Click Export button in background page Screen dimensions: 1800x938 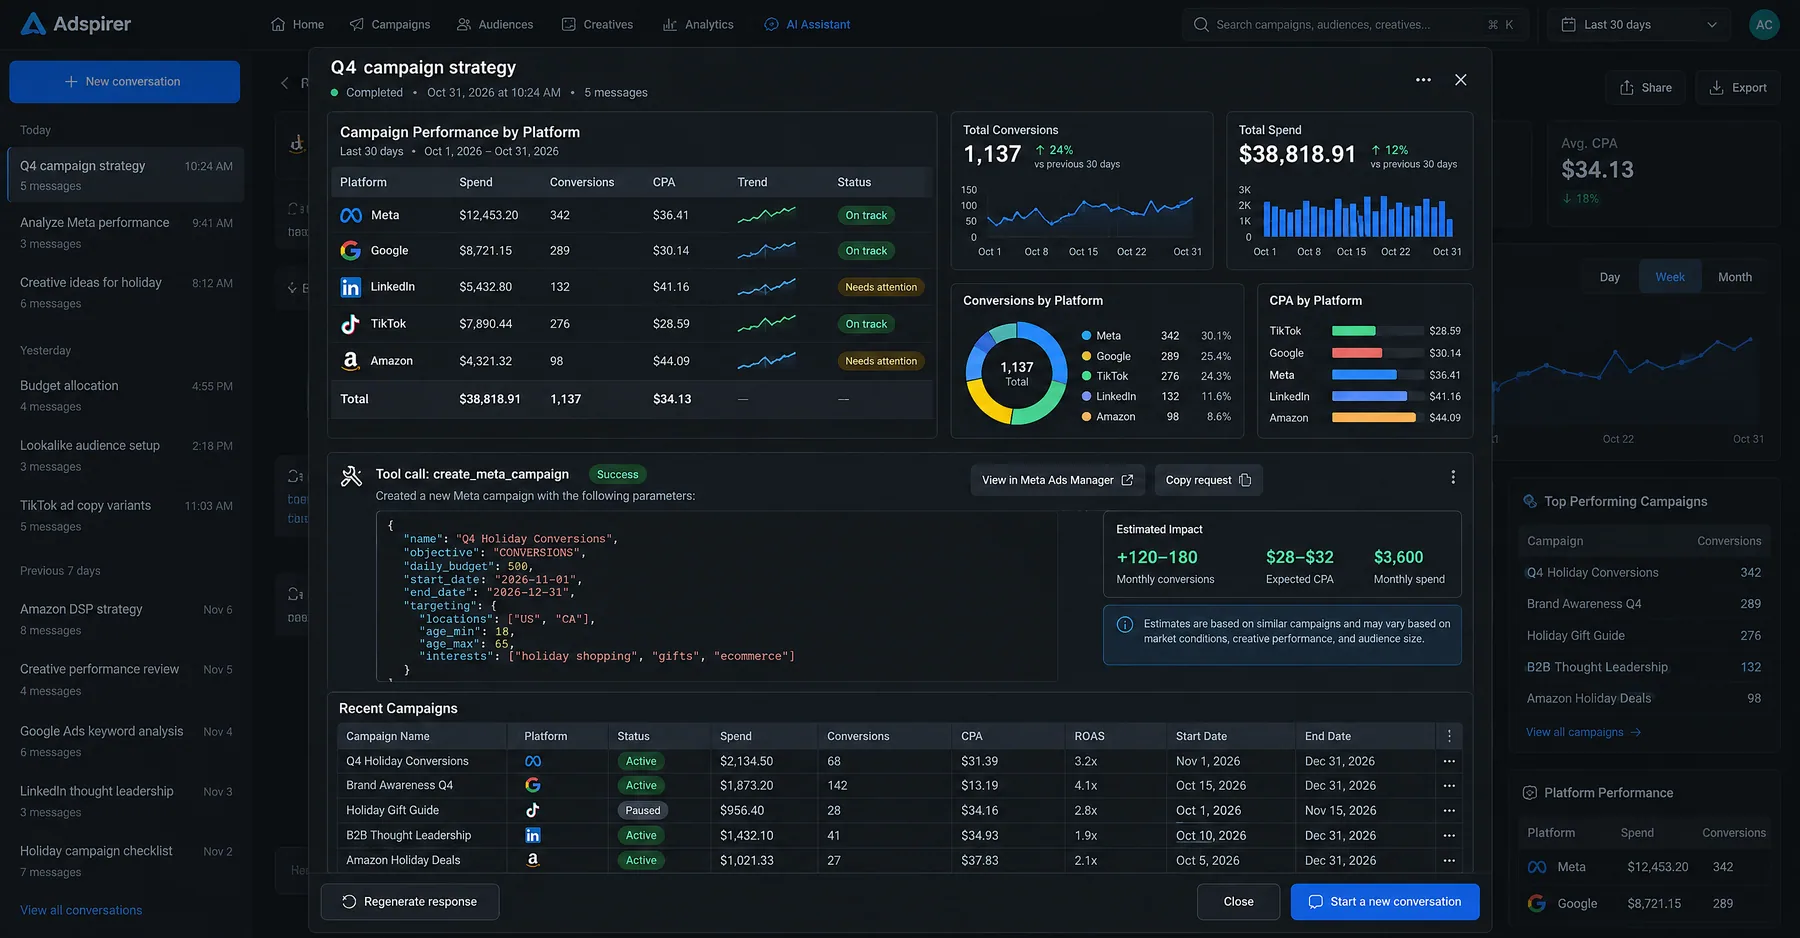point(1738,88)
